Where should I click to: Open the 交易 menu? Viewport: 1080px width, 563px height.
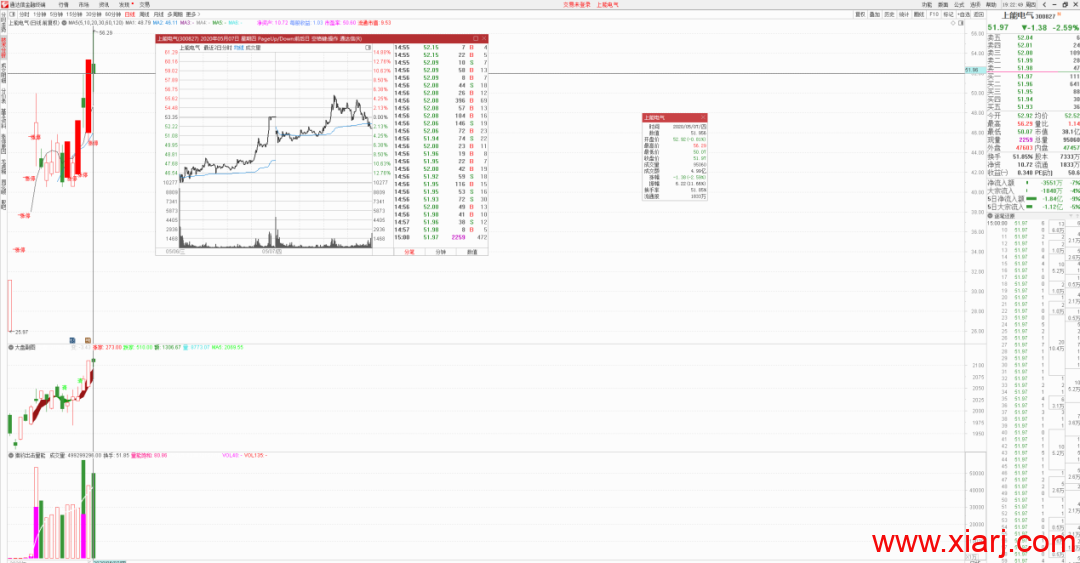(x=145, y=4)
